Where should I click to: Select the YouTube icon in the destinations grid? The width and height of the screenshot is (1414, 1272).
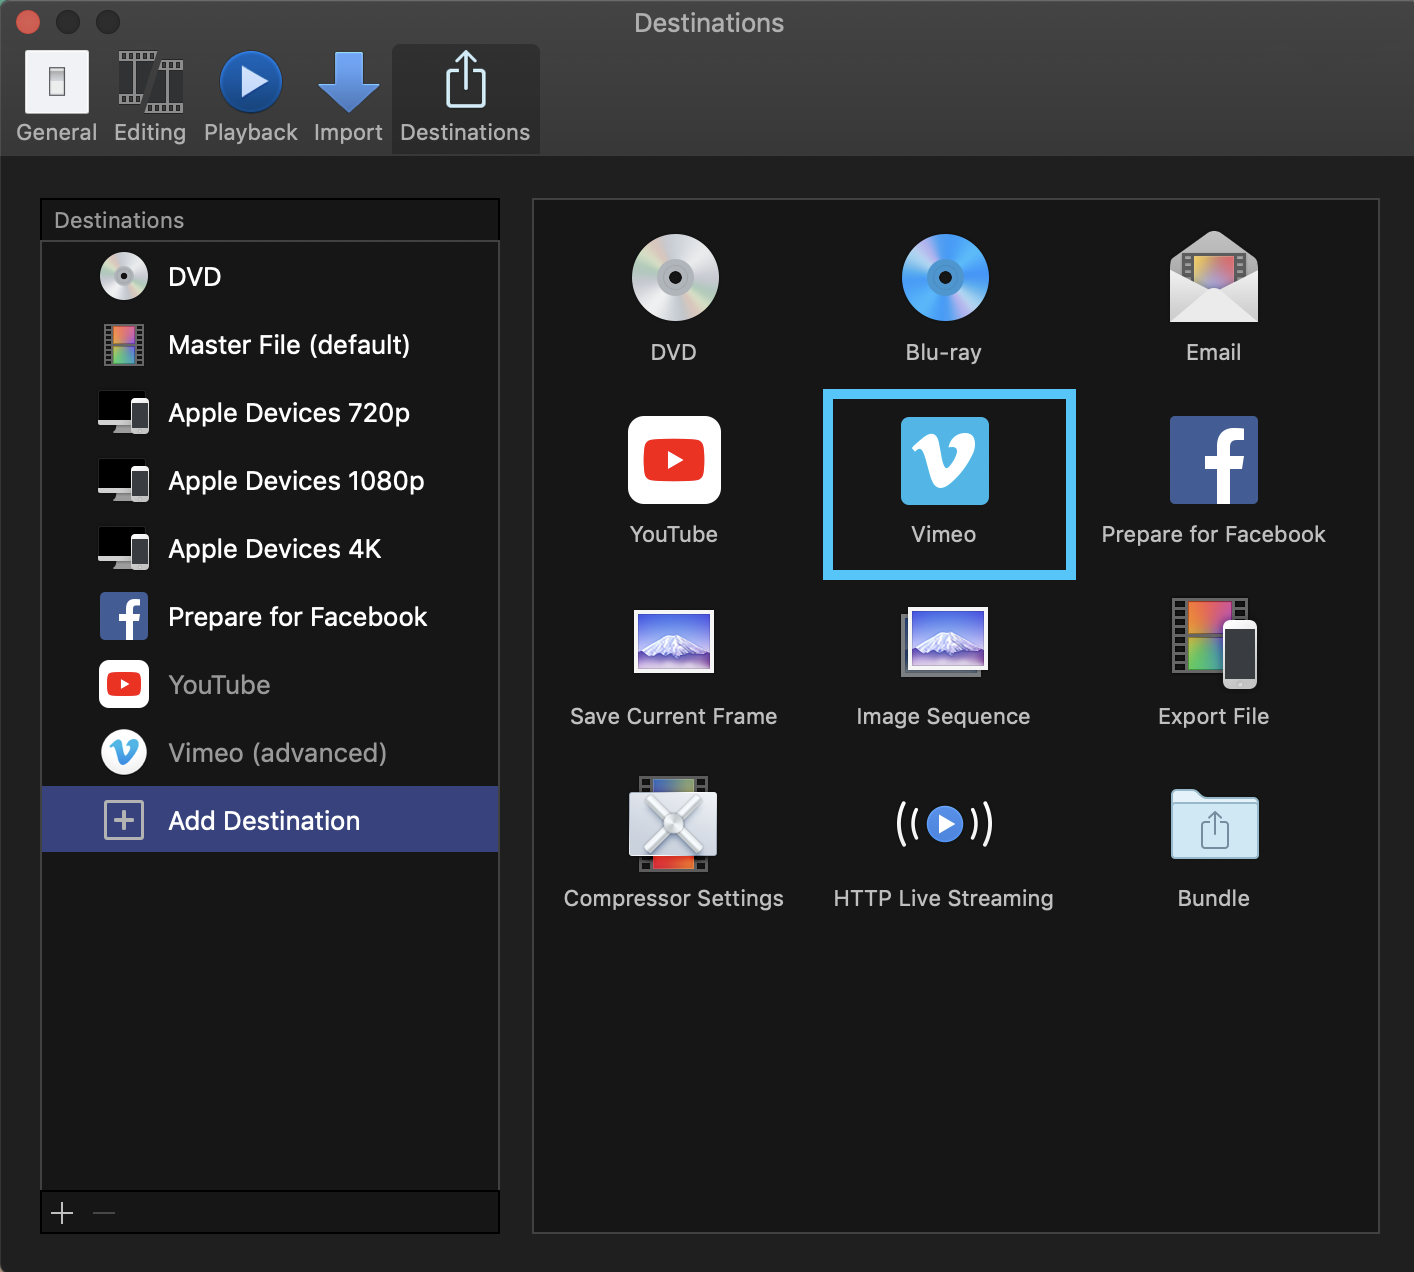(674, 461)
